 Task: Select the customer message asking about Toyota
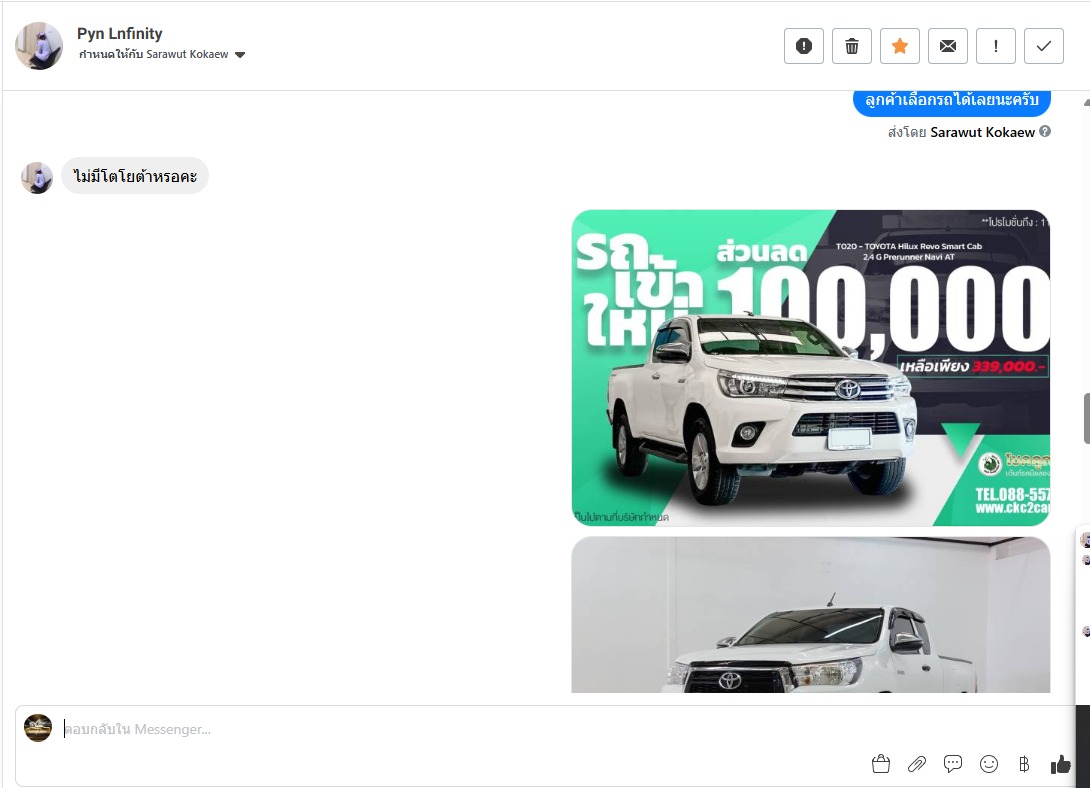pyautogui.click(x=135, y=176)
